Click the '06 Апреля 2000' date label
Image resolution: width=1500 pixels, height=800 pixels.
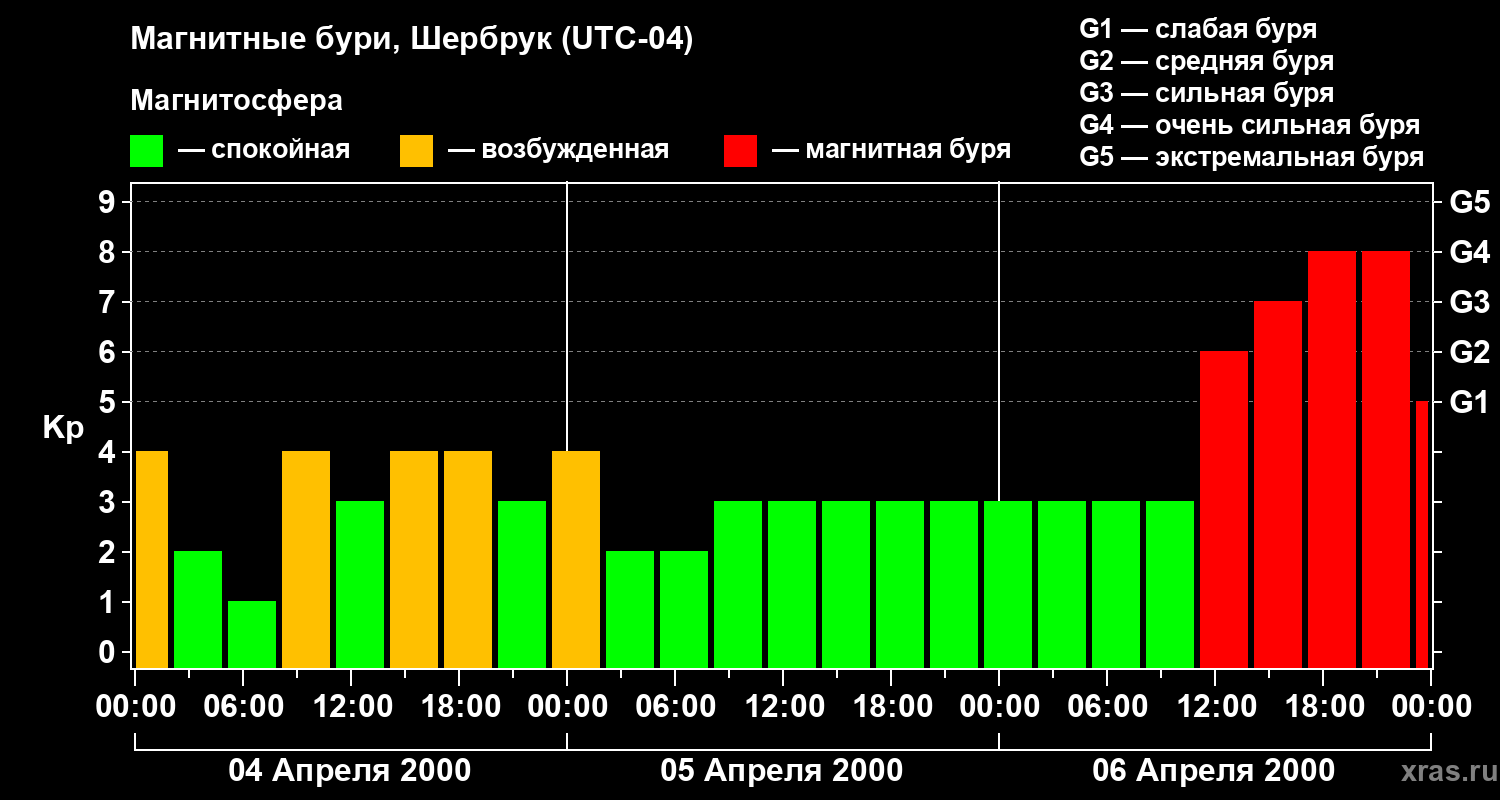[1214, 771]
